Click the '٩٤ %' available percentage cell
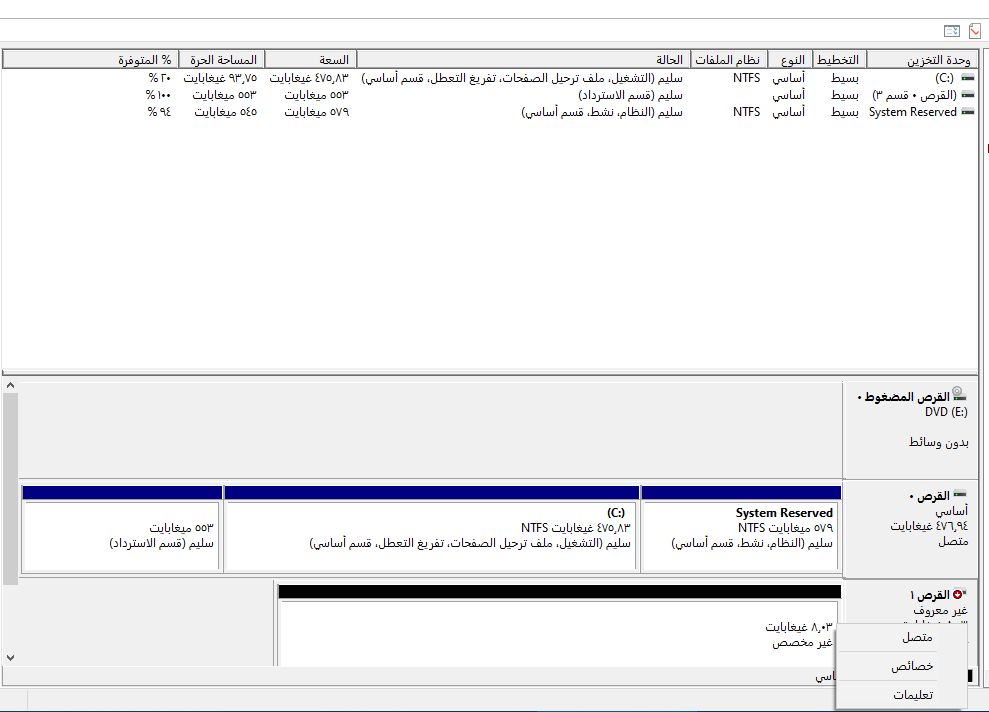The width and height of the screenshot is (989, 712). (x=160, y=112)
